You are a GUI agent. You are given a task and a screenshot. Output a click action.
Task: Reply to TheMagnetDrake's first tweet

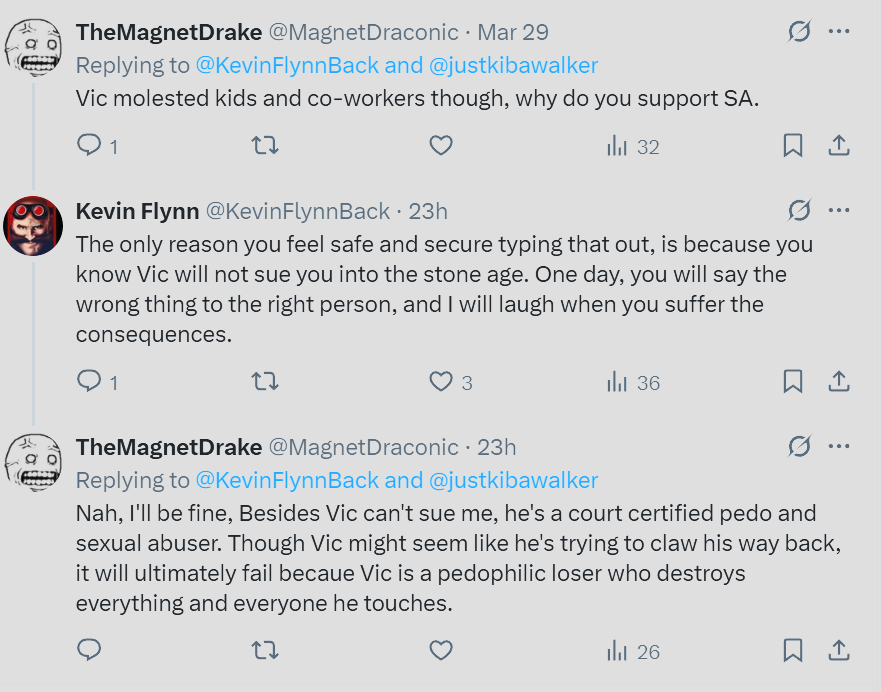pyautogui.click(x=89, y=146)
